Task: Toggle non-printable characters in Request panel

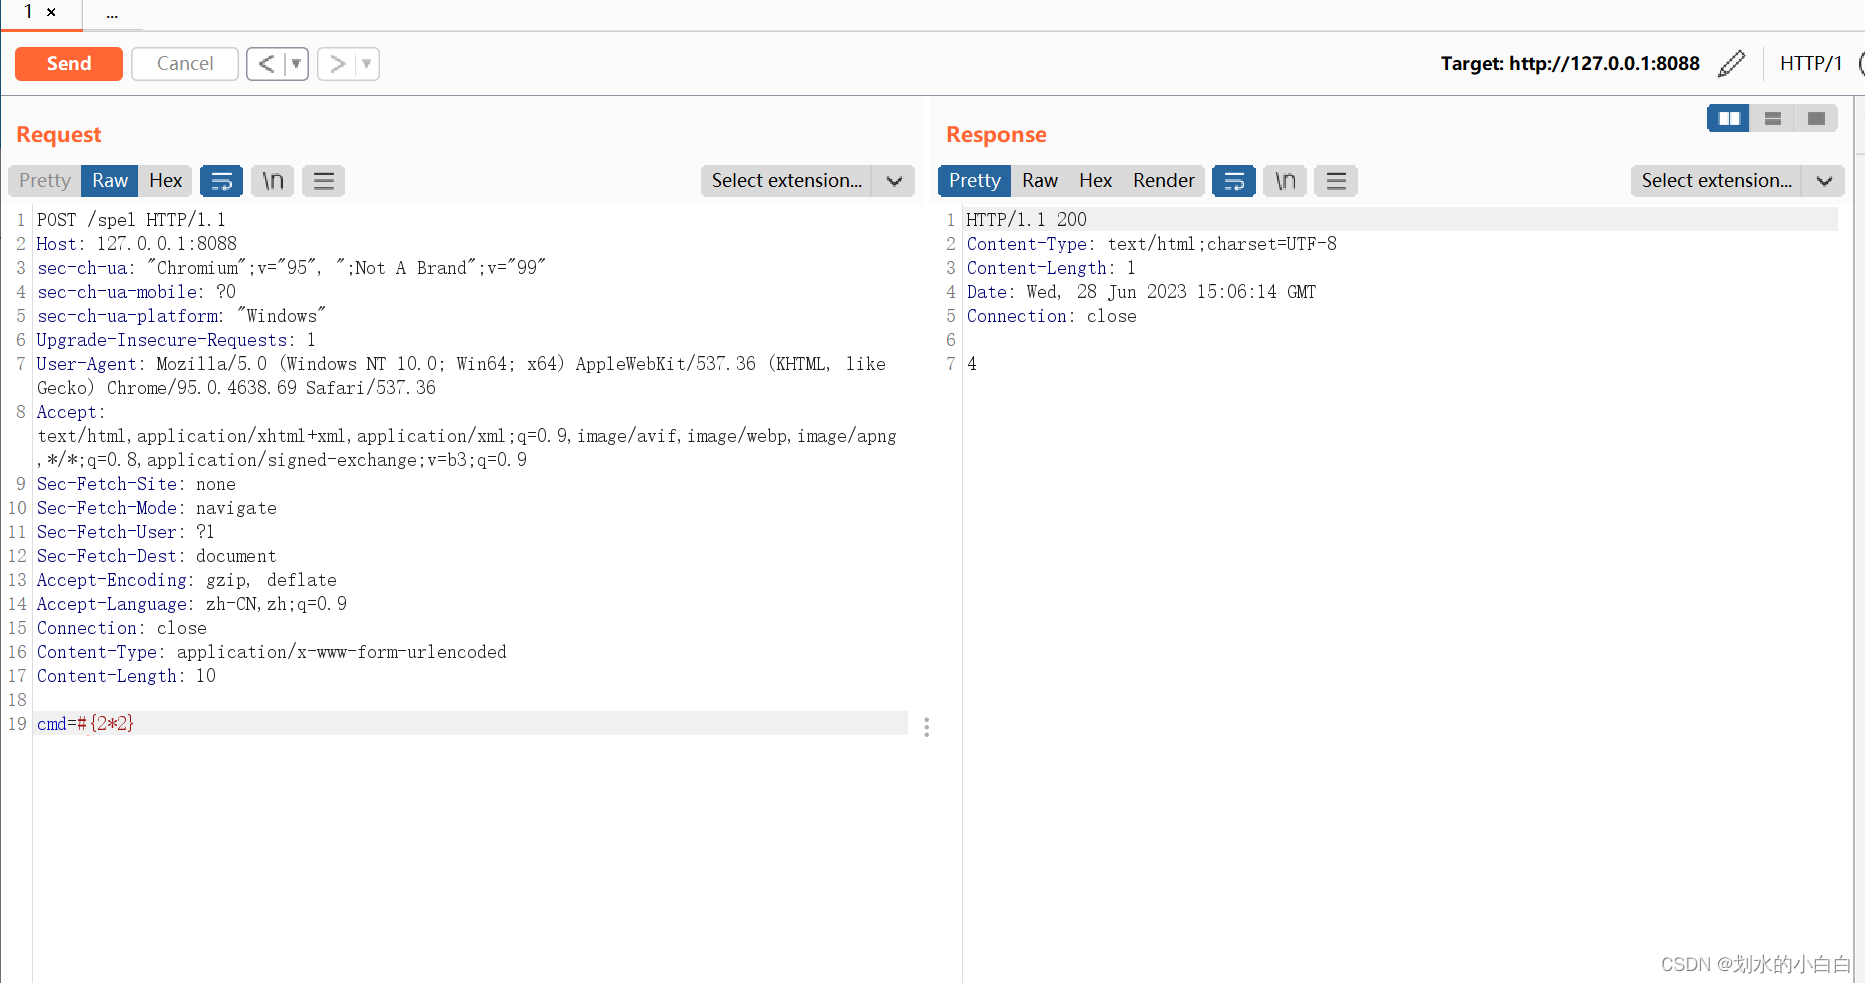Action: click(273, 181)
